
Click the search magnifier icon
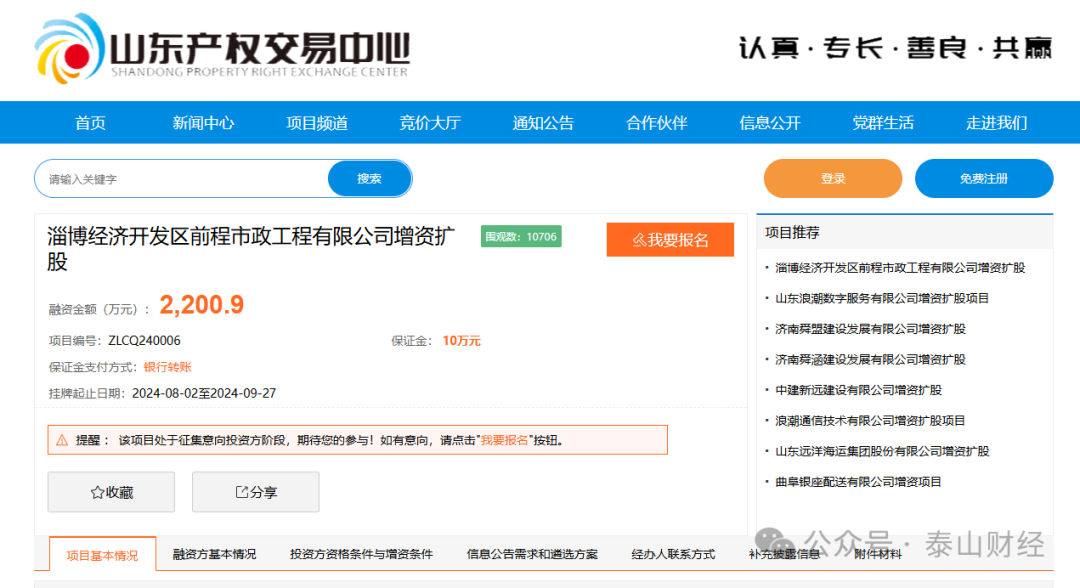tap(369, 178)
